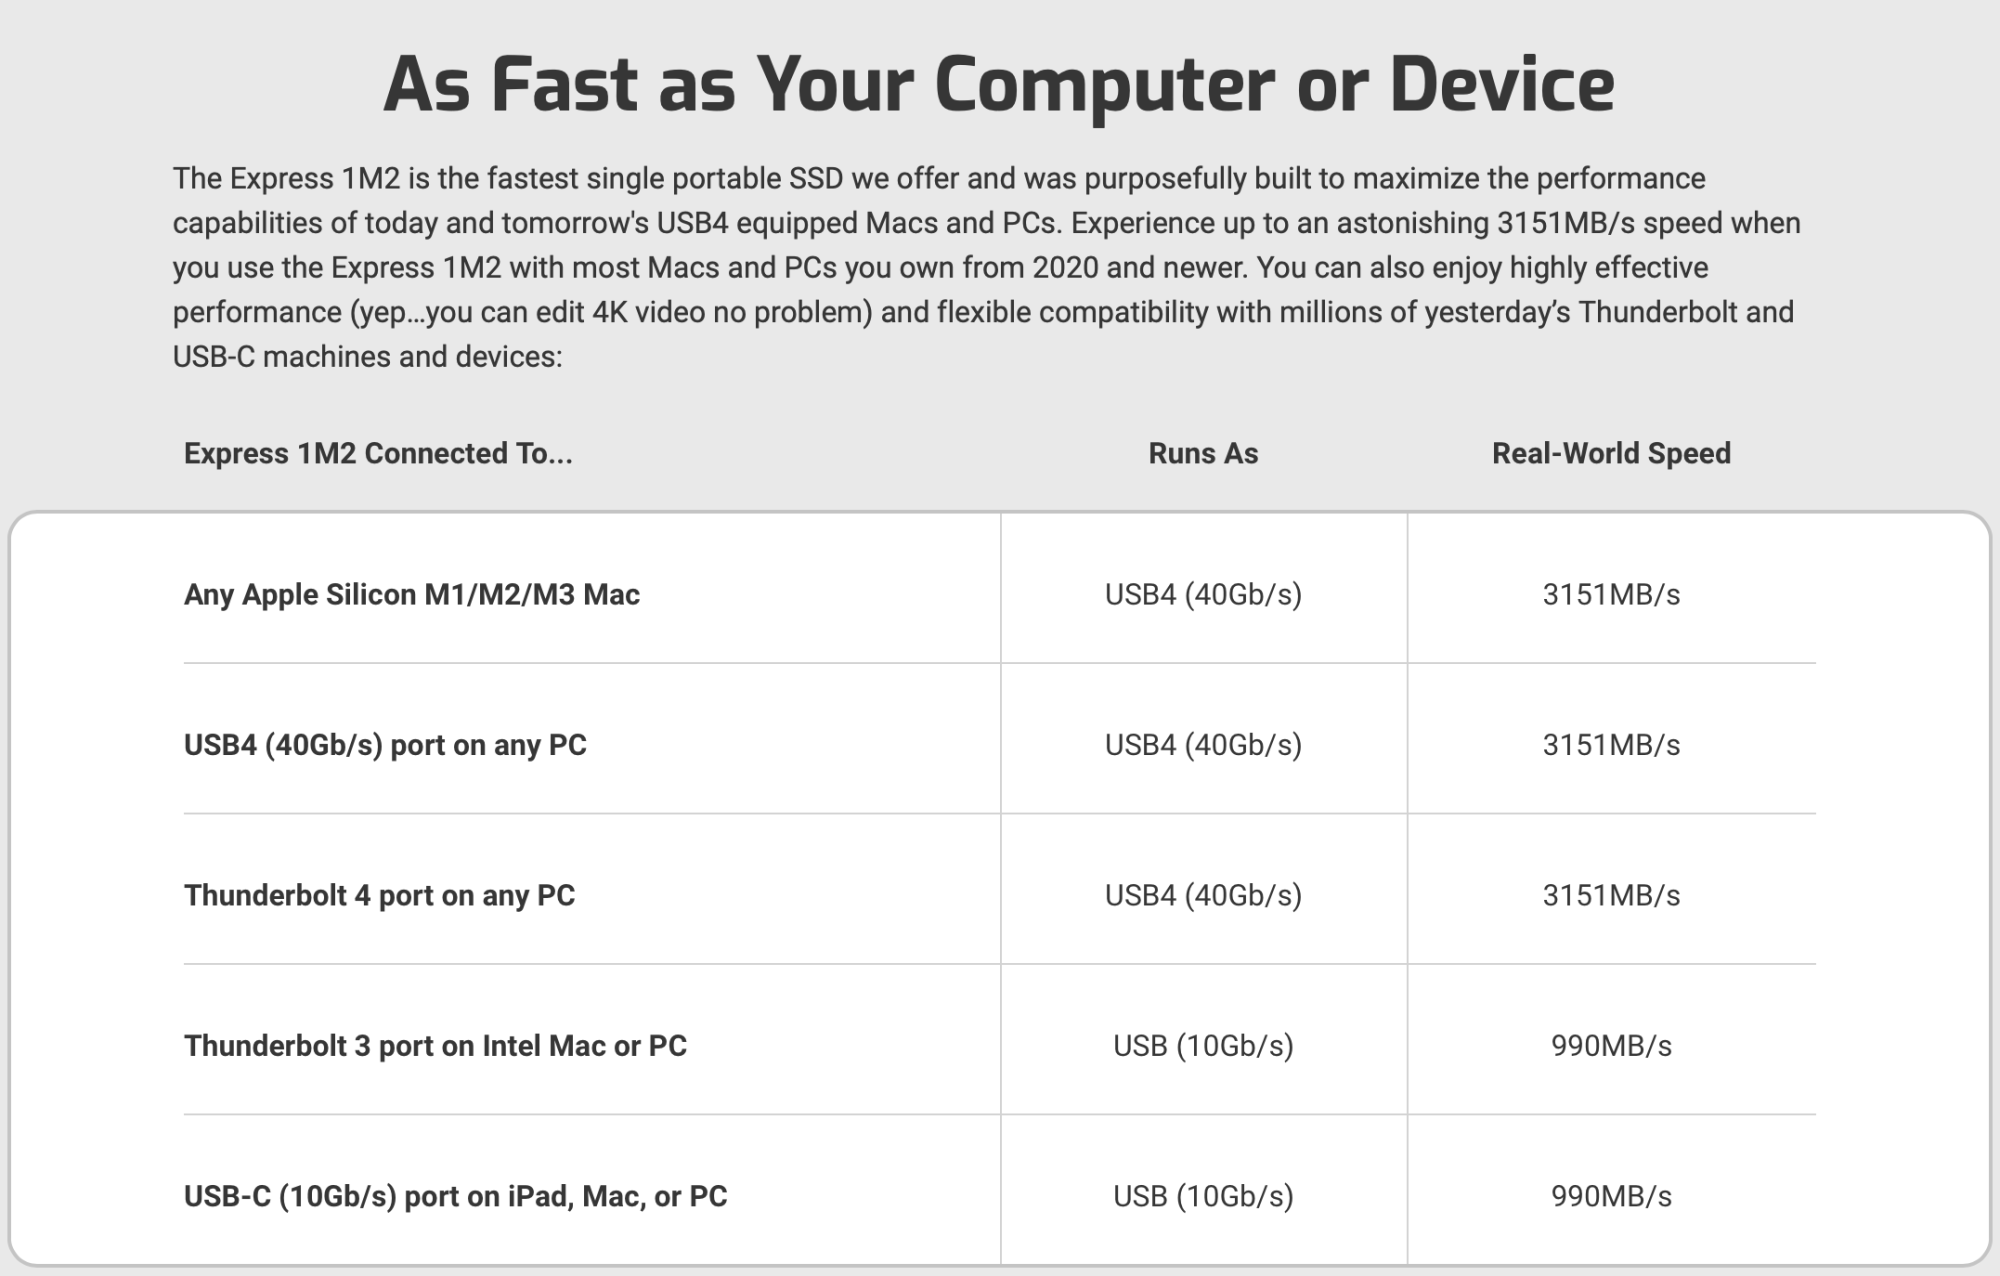Click USB (10Gb/s) in the USB-C row
The height and width of the screenshot is (1276, 2000).
click(x=1203, y=1196)
